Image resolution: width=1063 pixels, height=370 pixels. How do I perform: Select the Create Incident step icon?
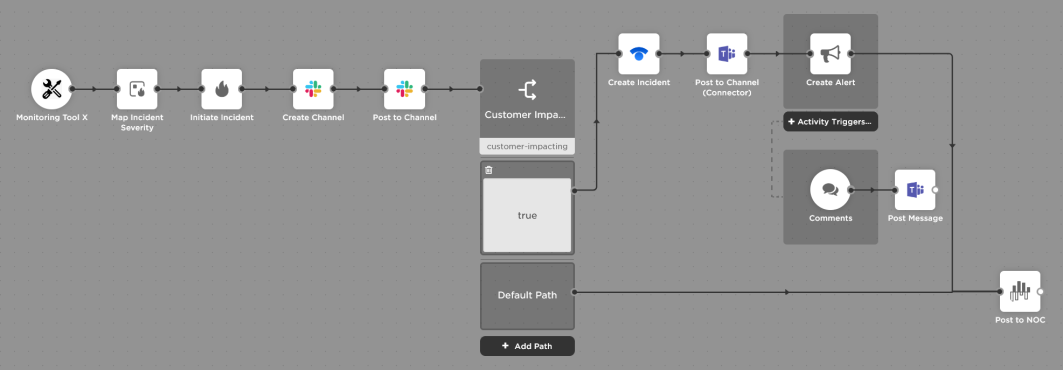[x=639, y=54]
